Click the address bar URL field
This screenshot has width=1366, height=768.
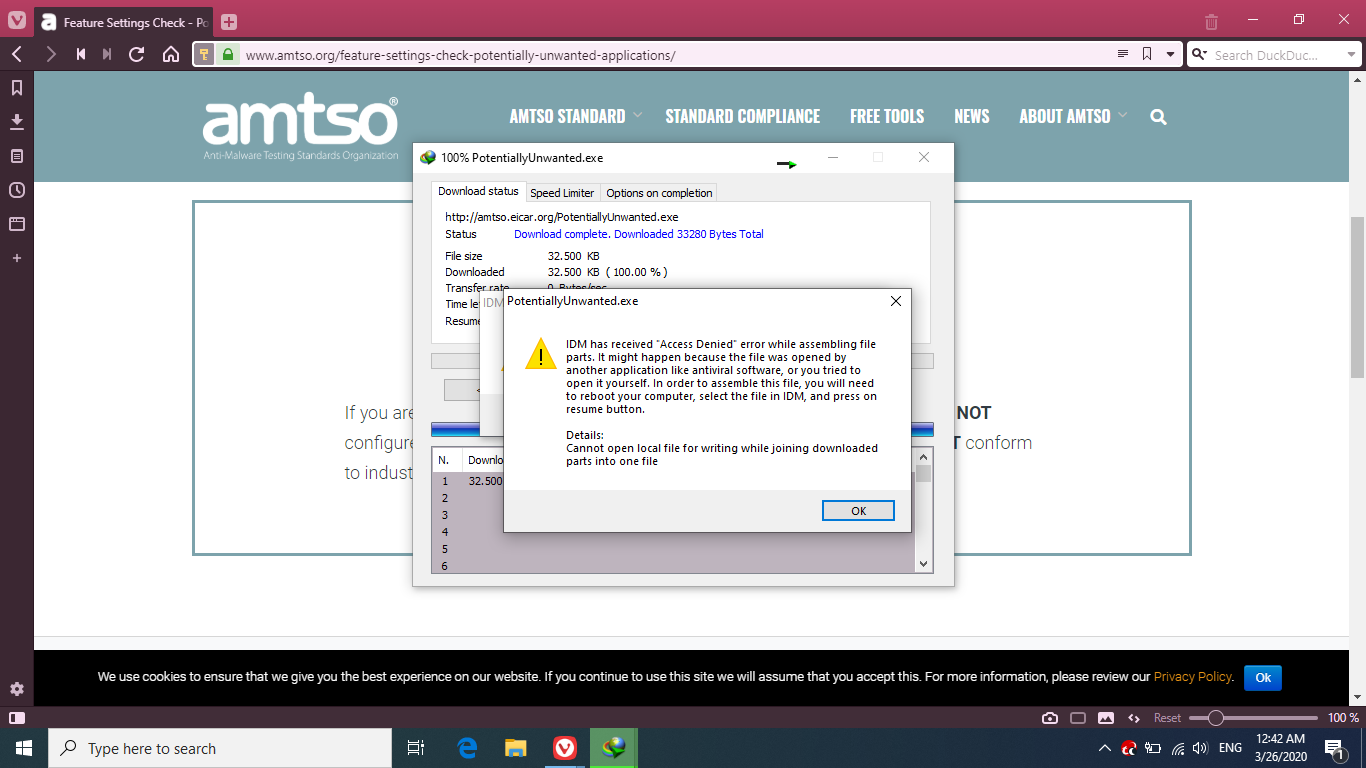pyautogui.click(x=675, y=55)
